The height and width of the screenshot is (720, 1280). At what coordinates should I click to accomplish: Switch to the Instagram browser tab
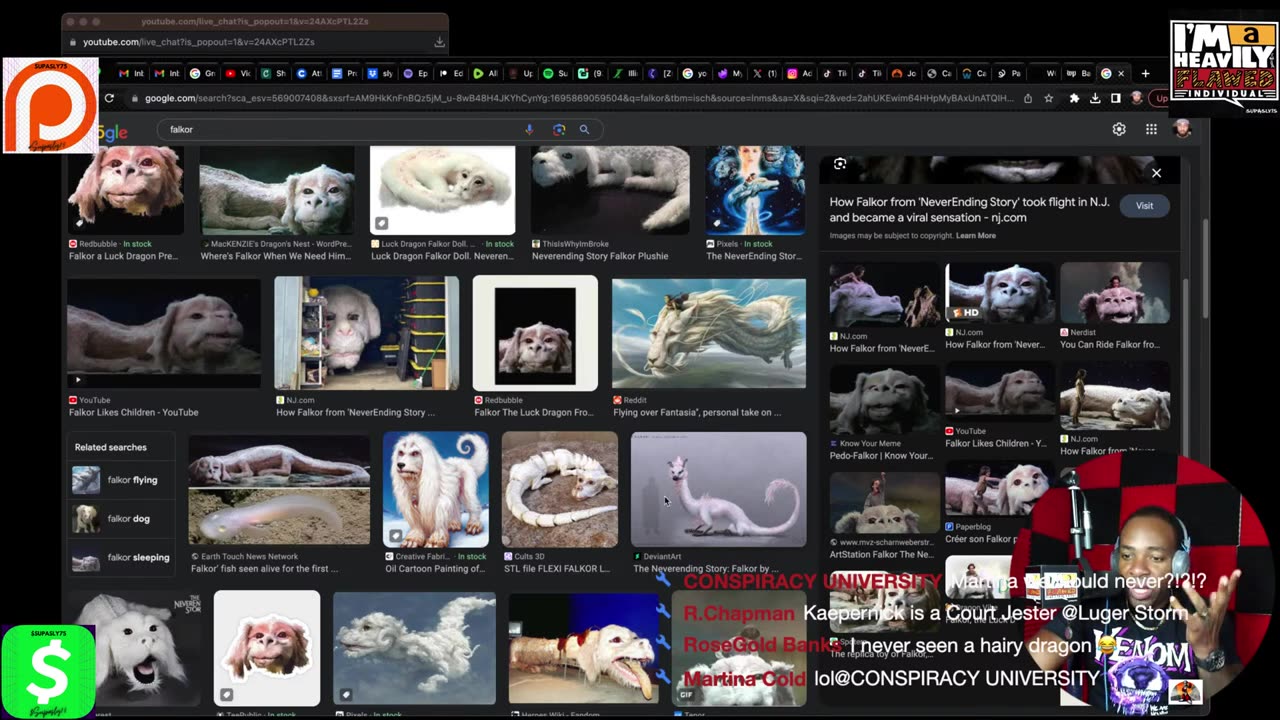point(798,73)
